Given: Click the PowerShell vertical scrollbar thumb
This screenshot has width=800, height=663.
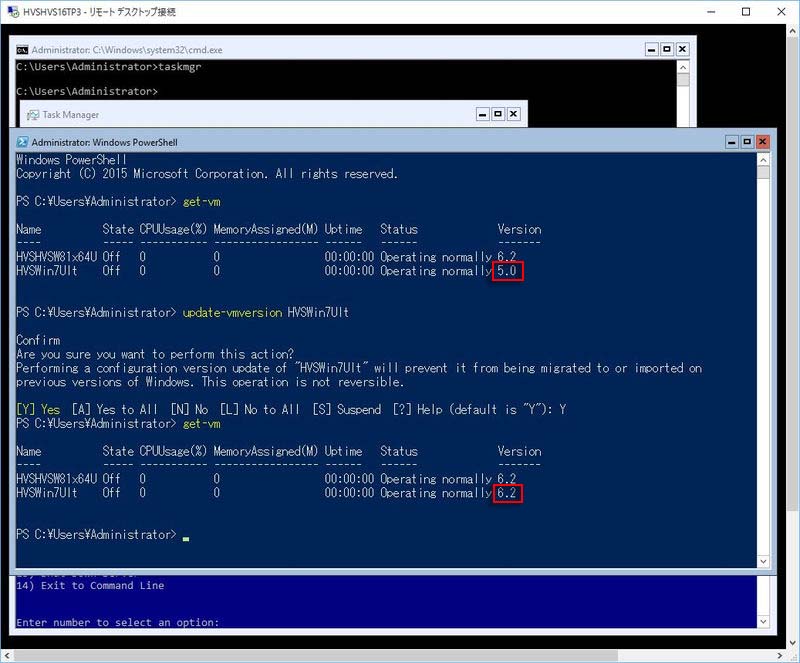Looking at the screenshot, I should pyautogui.click(x=763, y=172).
